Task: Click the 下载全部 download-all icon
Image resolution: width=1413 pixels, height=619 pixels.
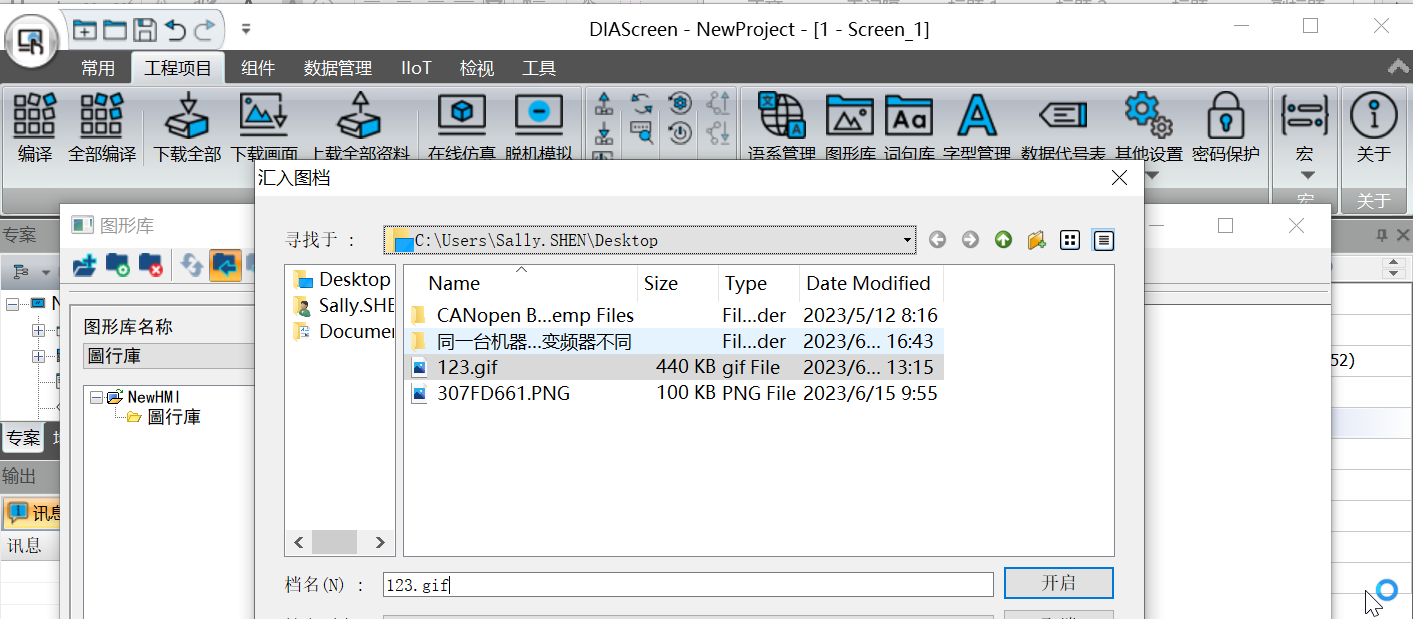Action: tap(186, 117)
